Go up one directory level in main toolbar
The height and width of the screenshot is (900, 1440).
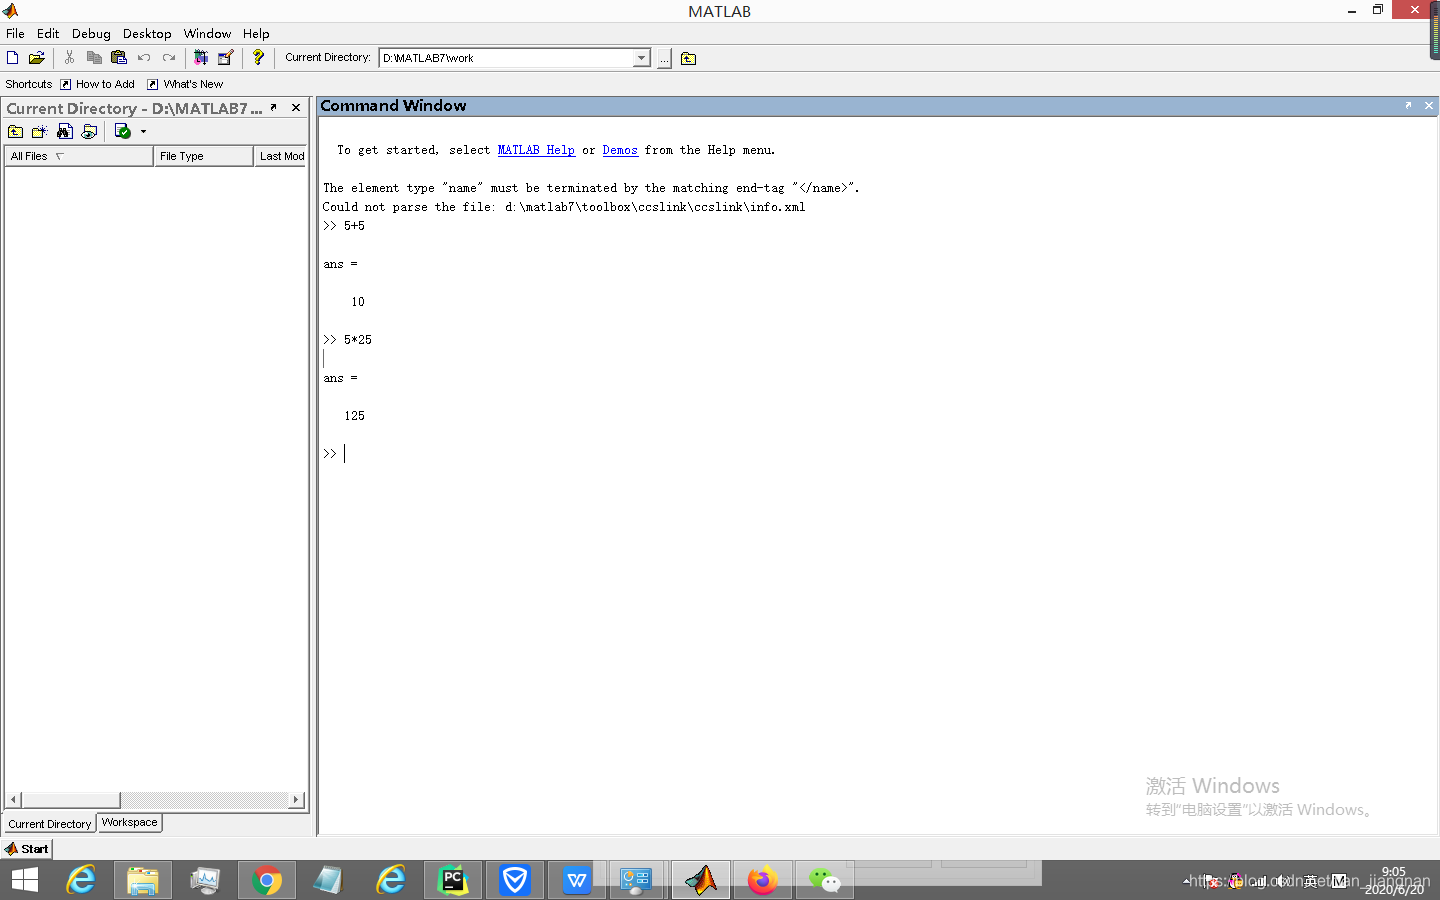[688, 59]
